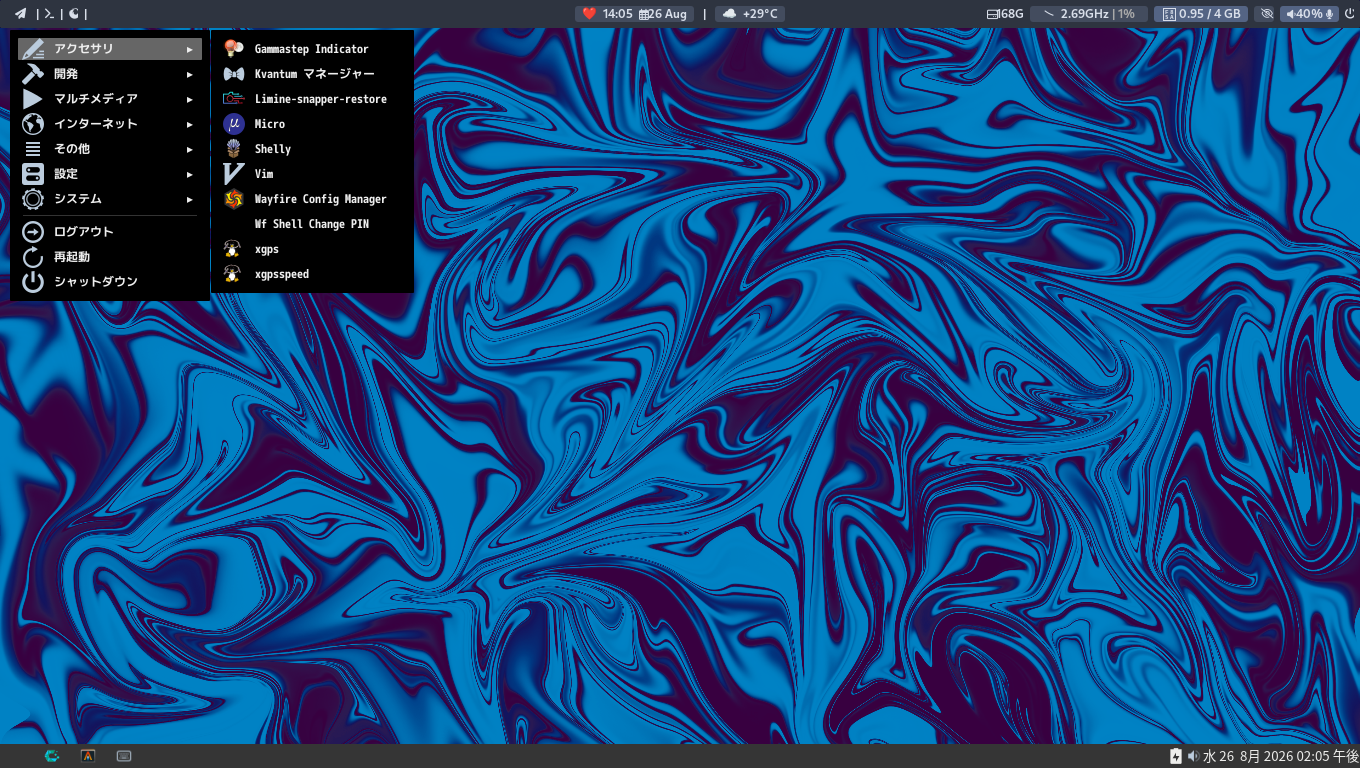This screenshot has height=768, width=1360.
Task: Mute the 40% volume speaker
Action: pos(1304,14)
